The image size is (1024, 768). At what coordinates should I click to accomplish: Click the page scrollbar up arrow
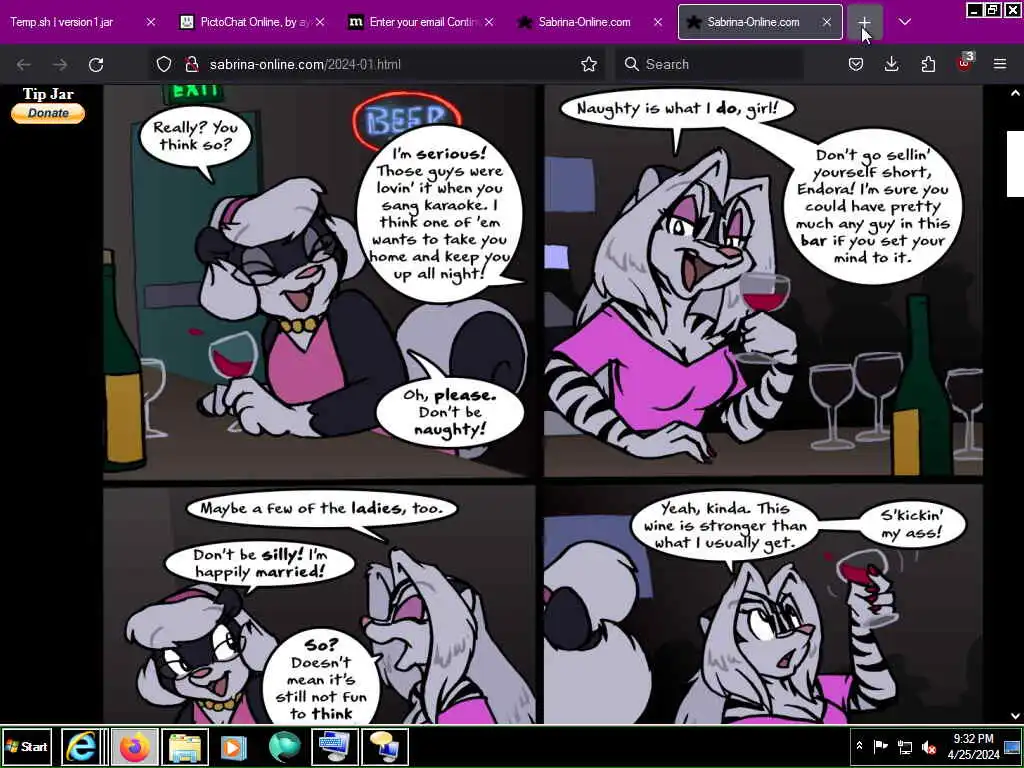tap(1015, 93)
